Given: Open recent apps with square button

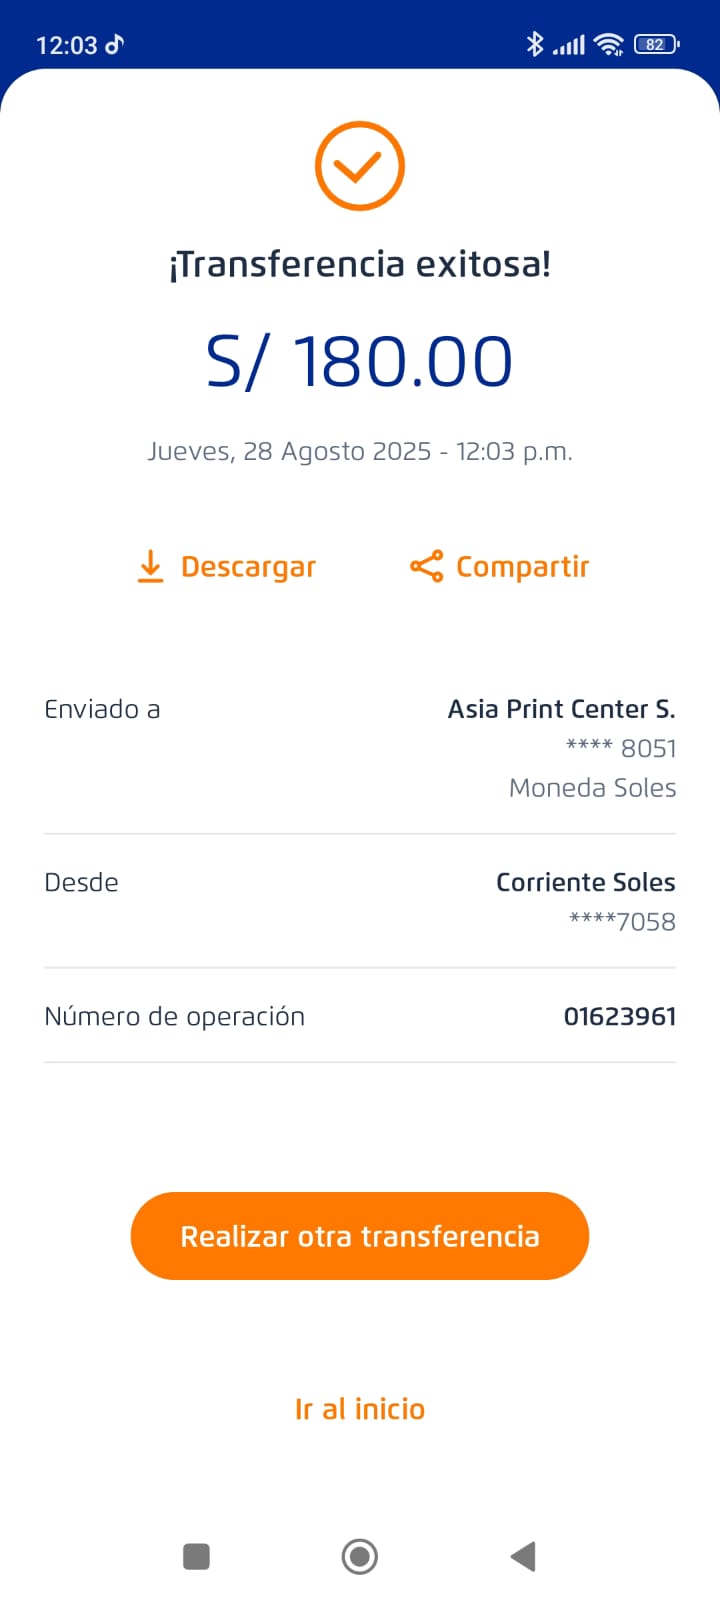Looking at the screenshot, I should click(x=196, y=1556).
